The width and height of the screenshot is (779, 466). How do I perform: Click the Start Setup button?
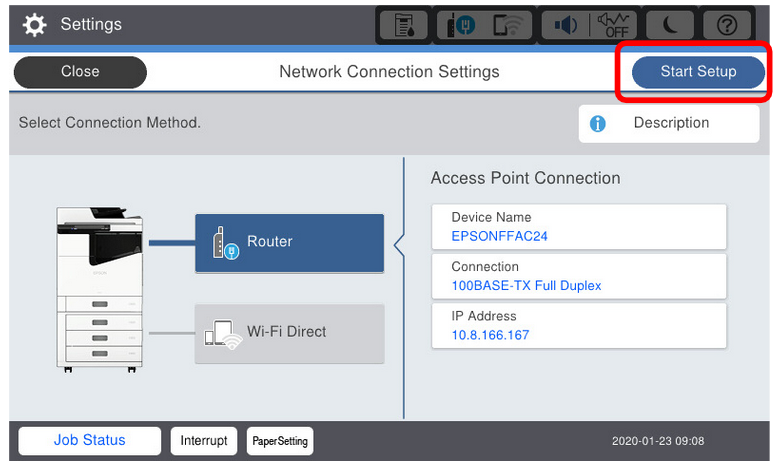coord(698,72)
